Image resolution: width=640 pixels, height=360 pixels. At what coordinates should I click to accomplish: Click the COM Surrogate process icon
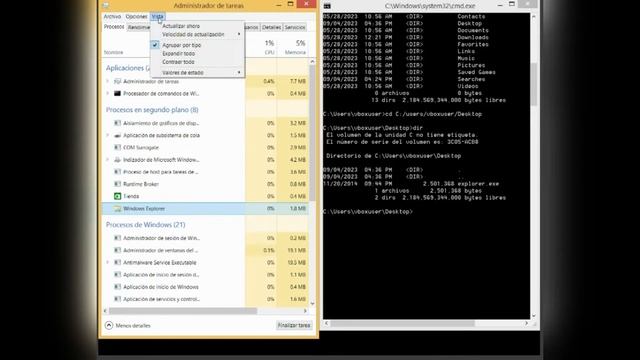118,147
